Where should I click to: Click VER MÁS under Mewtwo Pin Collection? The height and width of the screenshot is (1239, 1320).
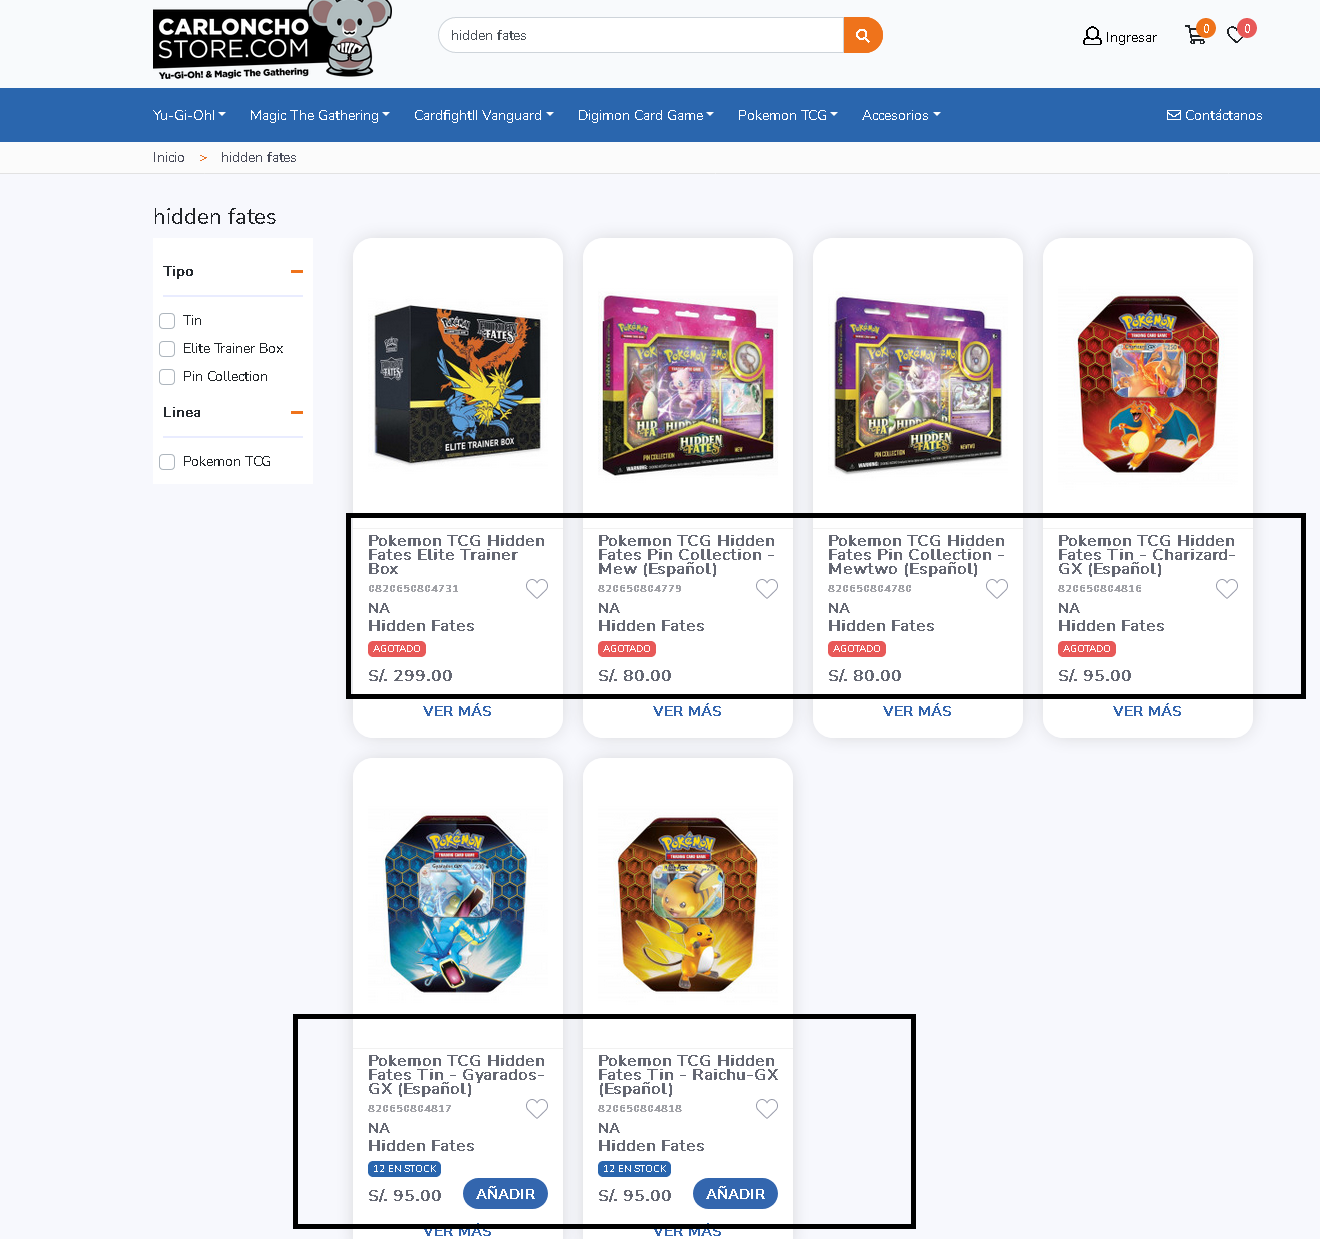[x=917, y=711]
